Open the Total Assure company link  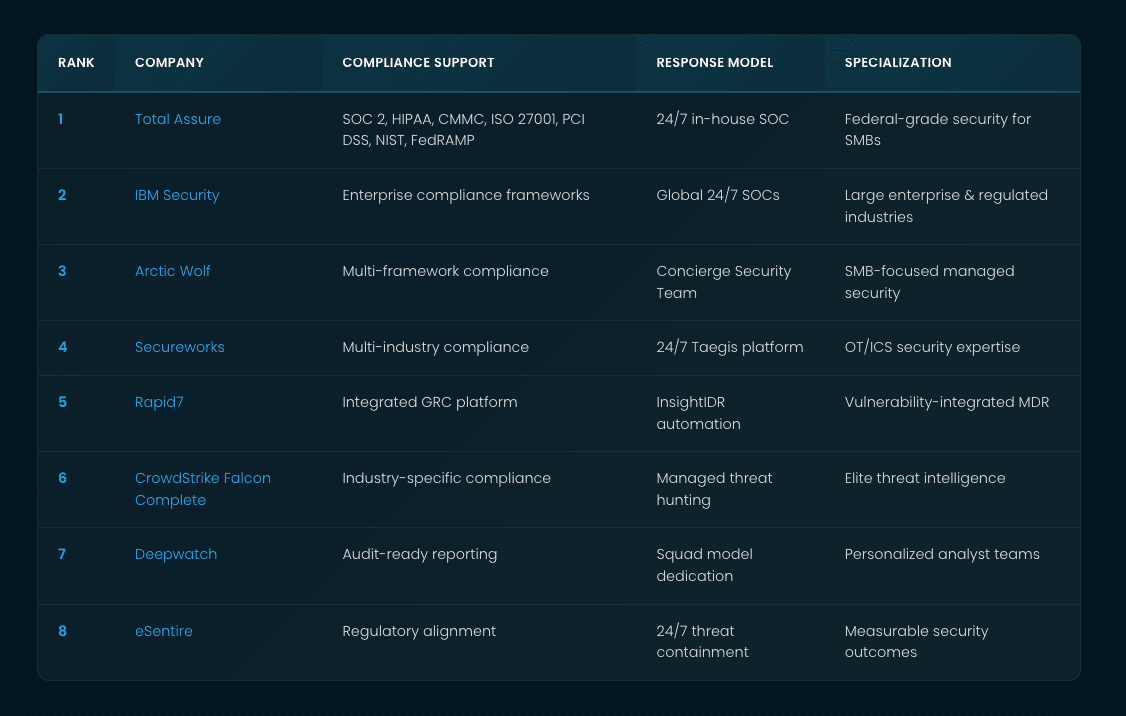[177, 119]
